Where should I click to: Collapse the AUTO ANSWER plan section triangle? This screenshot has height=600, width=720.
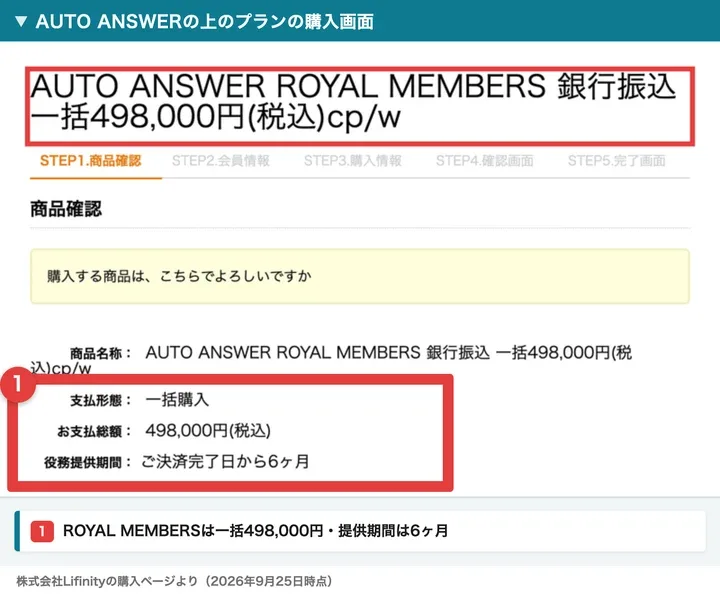tap(21, 21)
